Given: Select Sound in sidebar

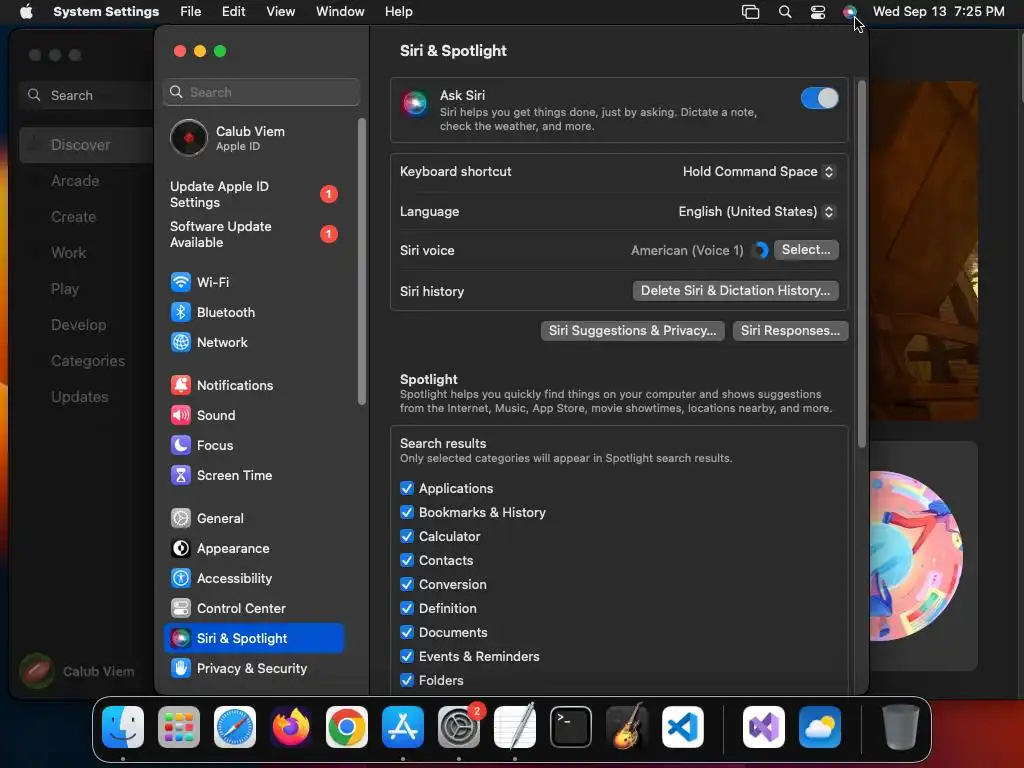Looking at the screenshot, I should tap(253, 415).
